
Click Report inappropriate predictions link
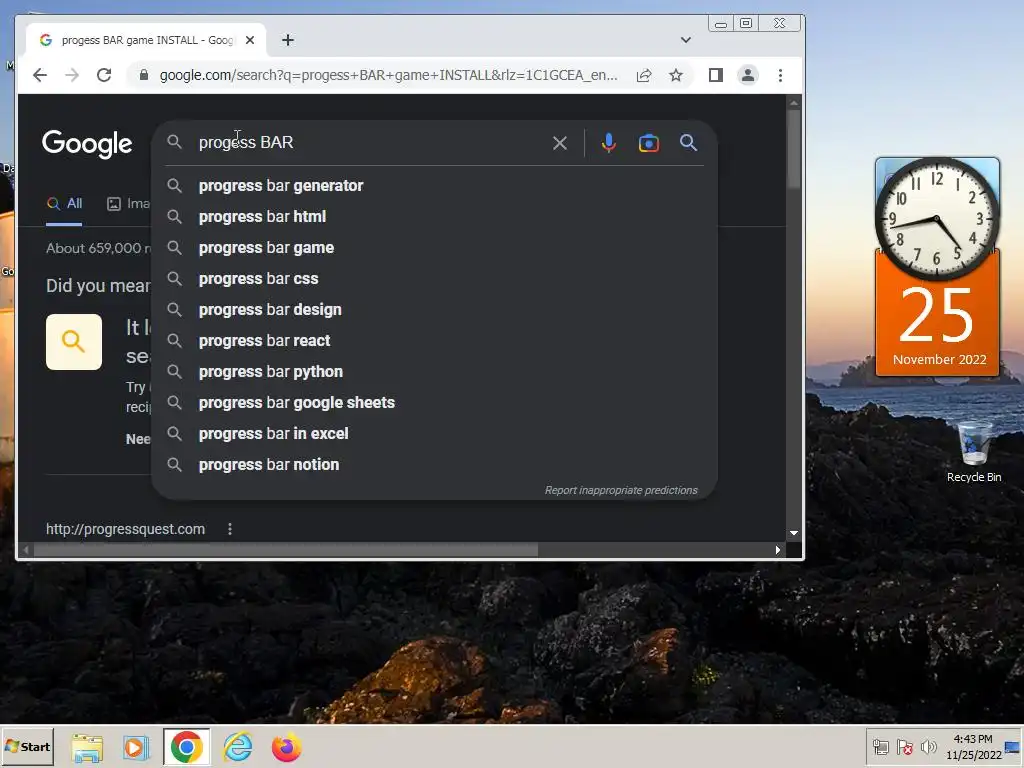point(621,490)
